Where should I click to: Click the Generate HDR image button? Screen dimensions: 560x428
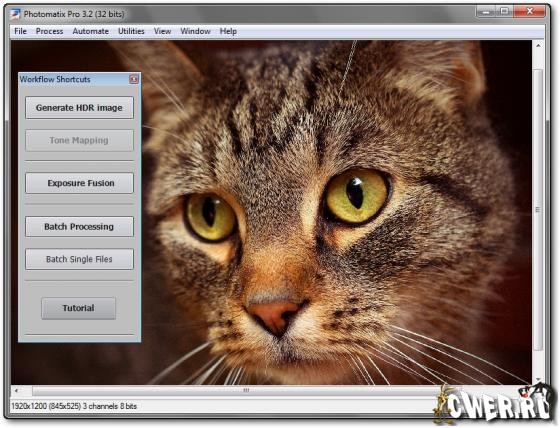point(79,108)
